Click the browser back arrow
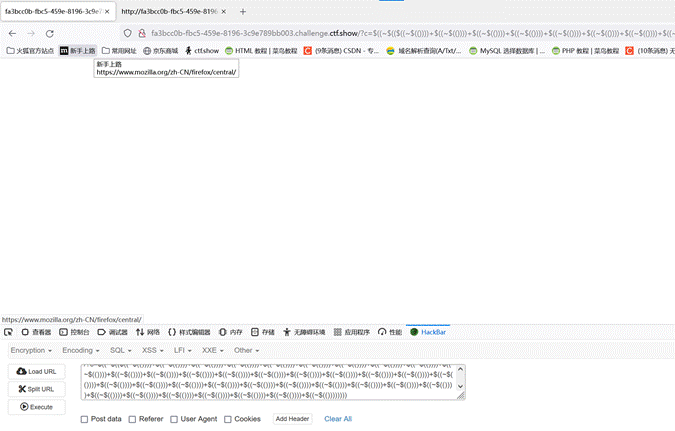675x431 pixels. click(x=12, y=33)
